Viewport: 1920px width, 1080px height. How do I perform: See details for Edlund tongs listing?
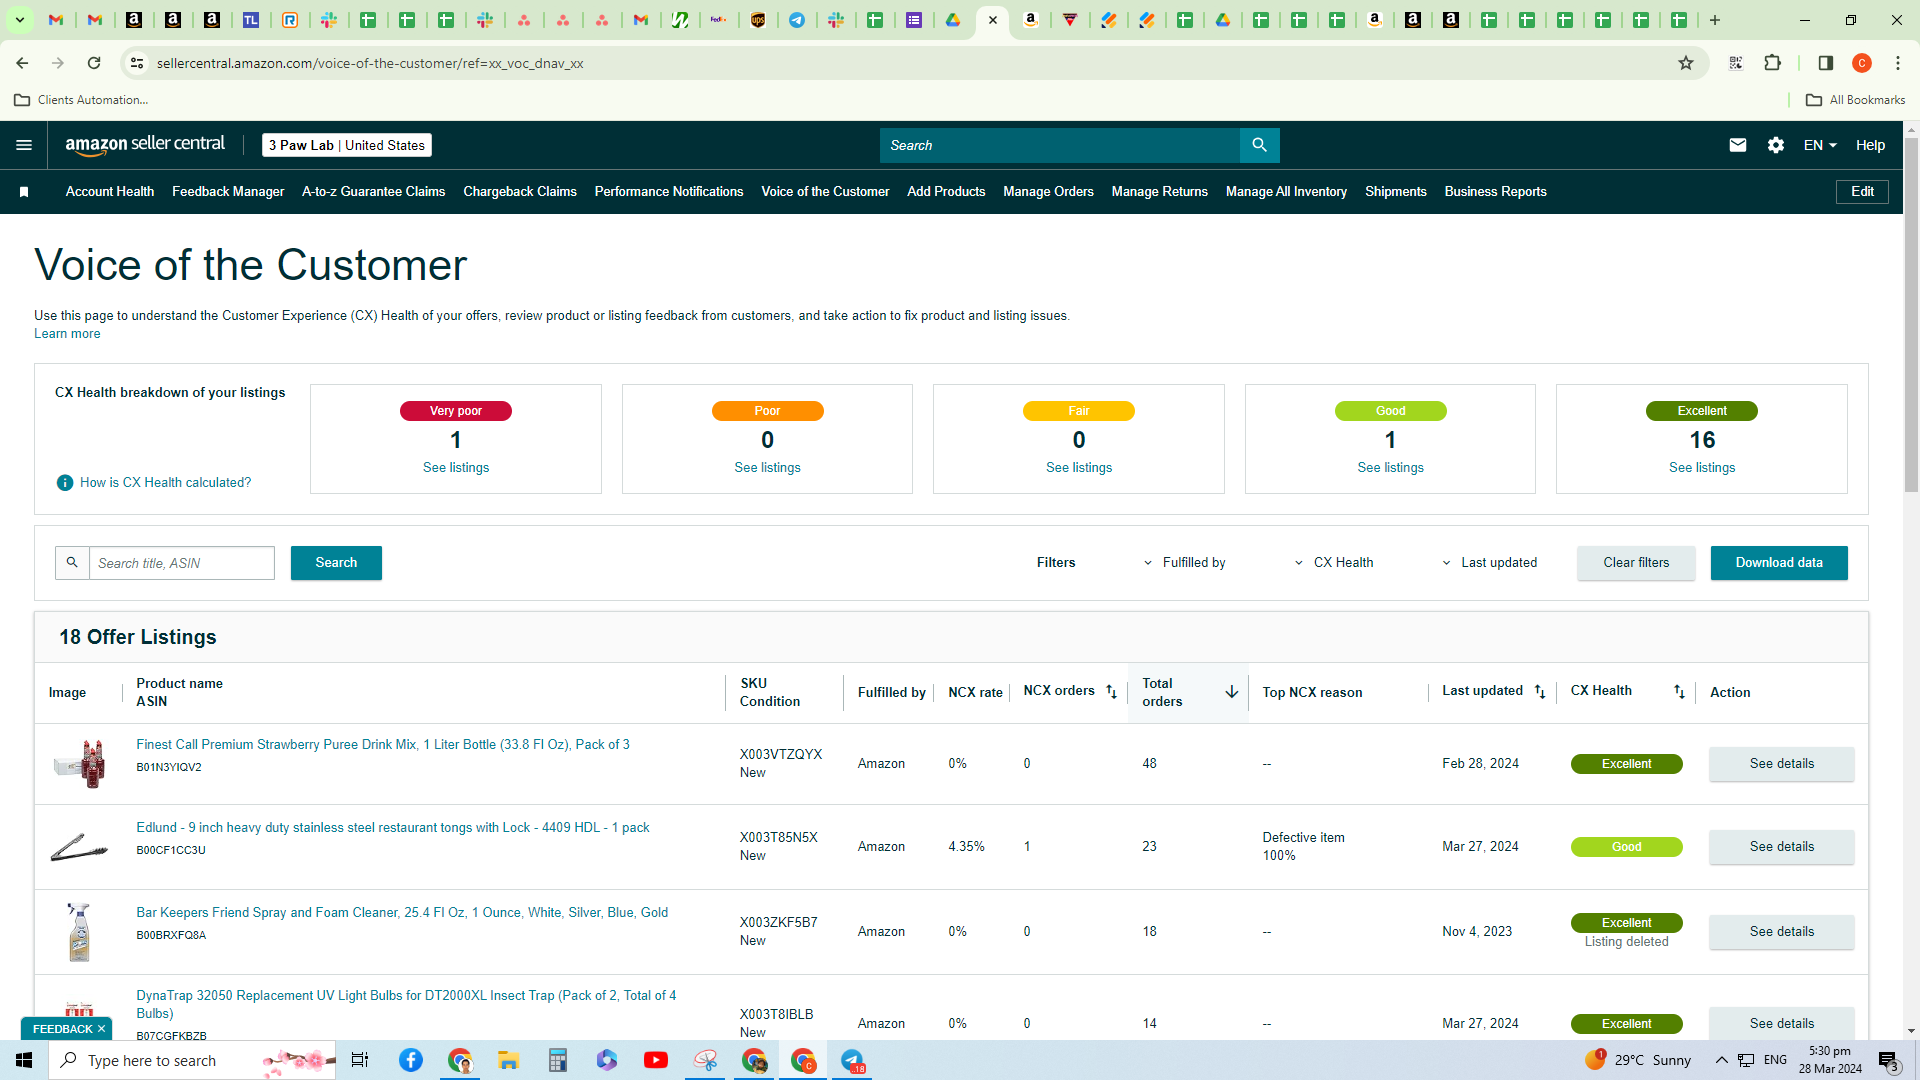[x=1782, y=847]
